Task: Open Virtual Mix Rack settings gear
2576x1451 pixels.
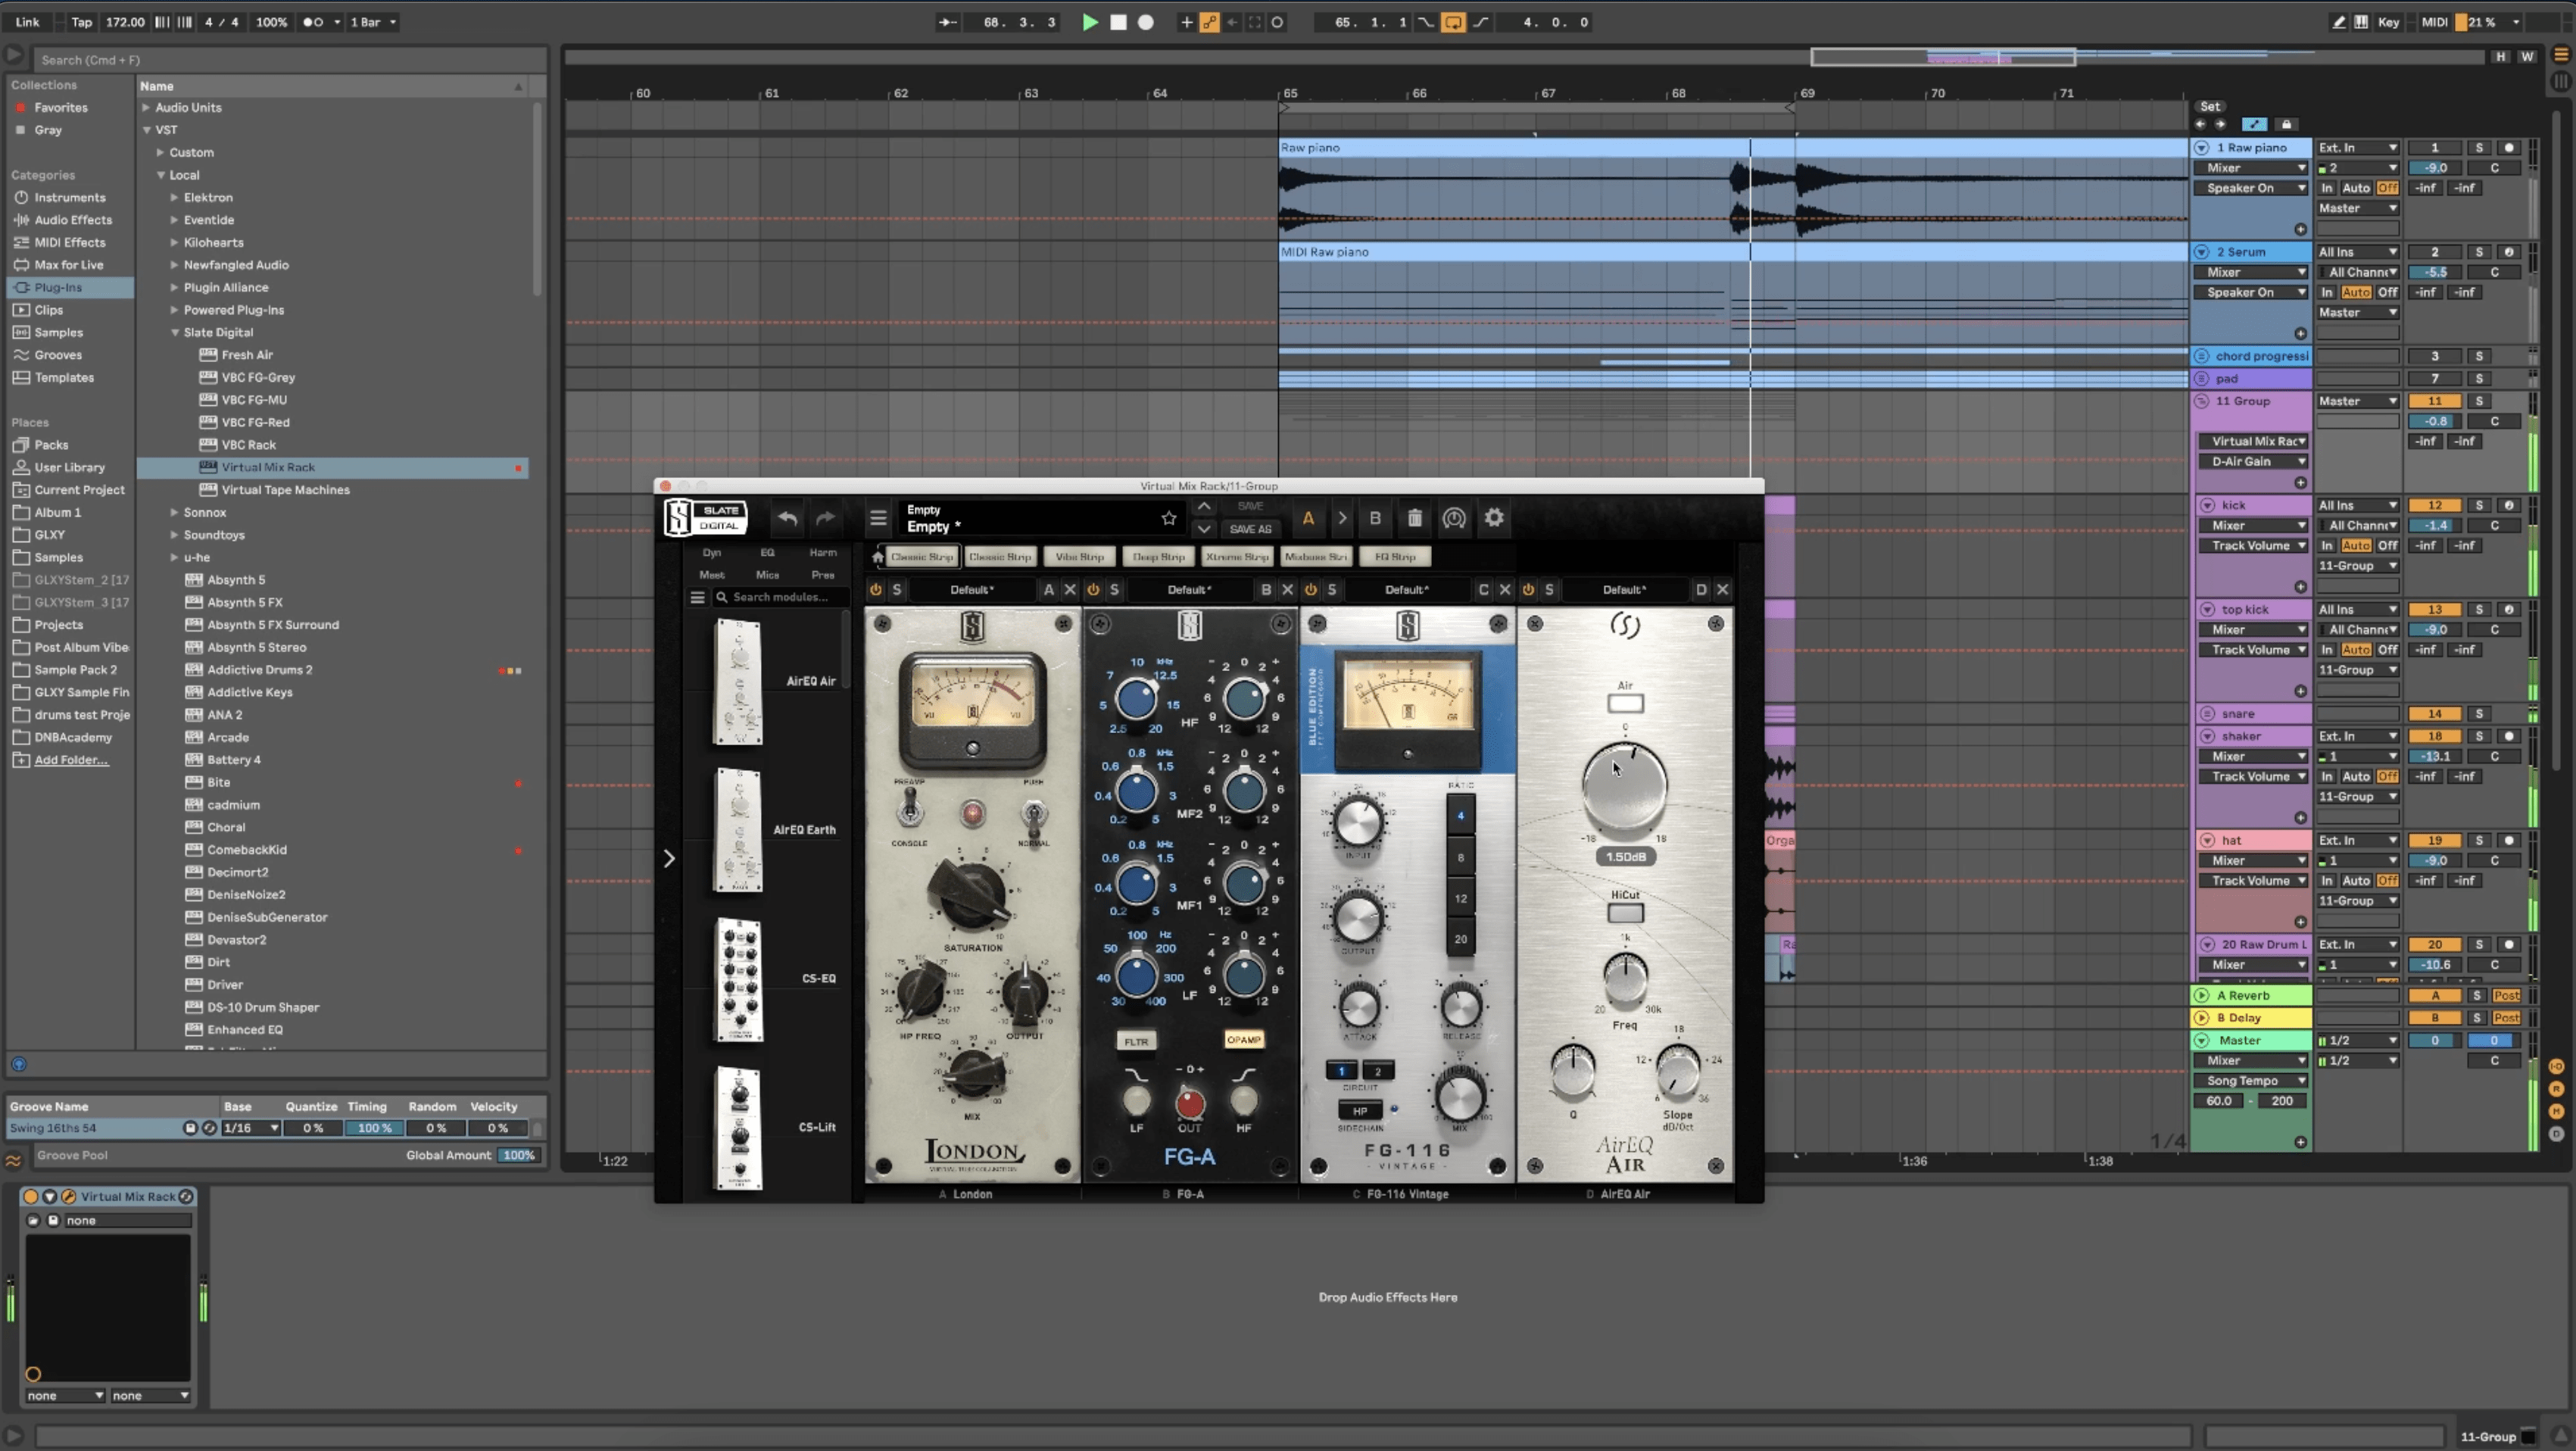Action: (1494, 518)
